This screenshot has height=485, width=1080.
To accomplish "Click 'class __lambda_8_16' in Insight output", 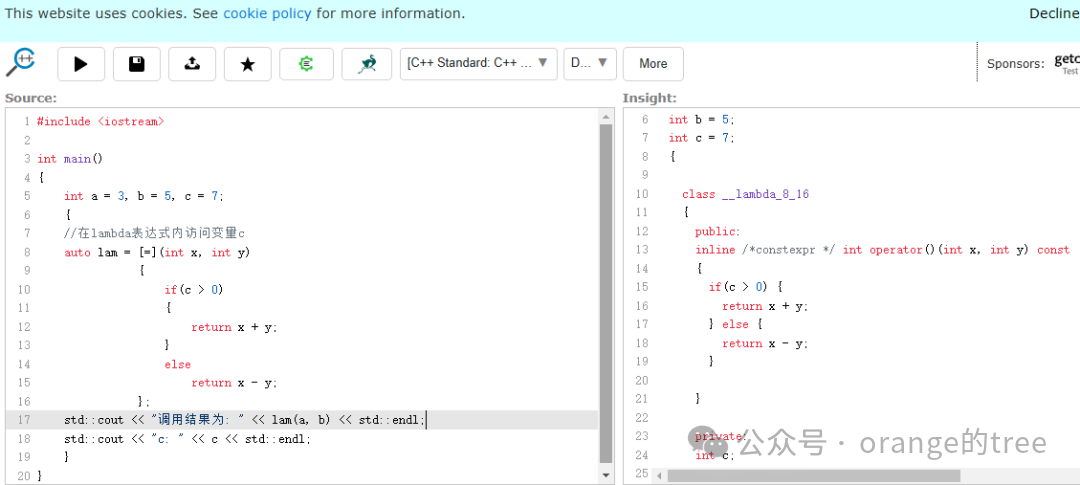I will 745,194.
